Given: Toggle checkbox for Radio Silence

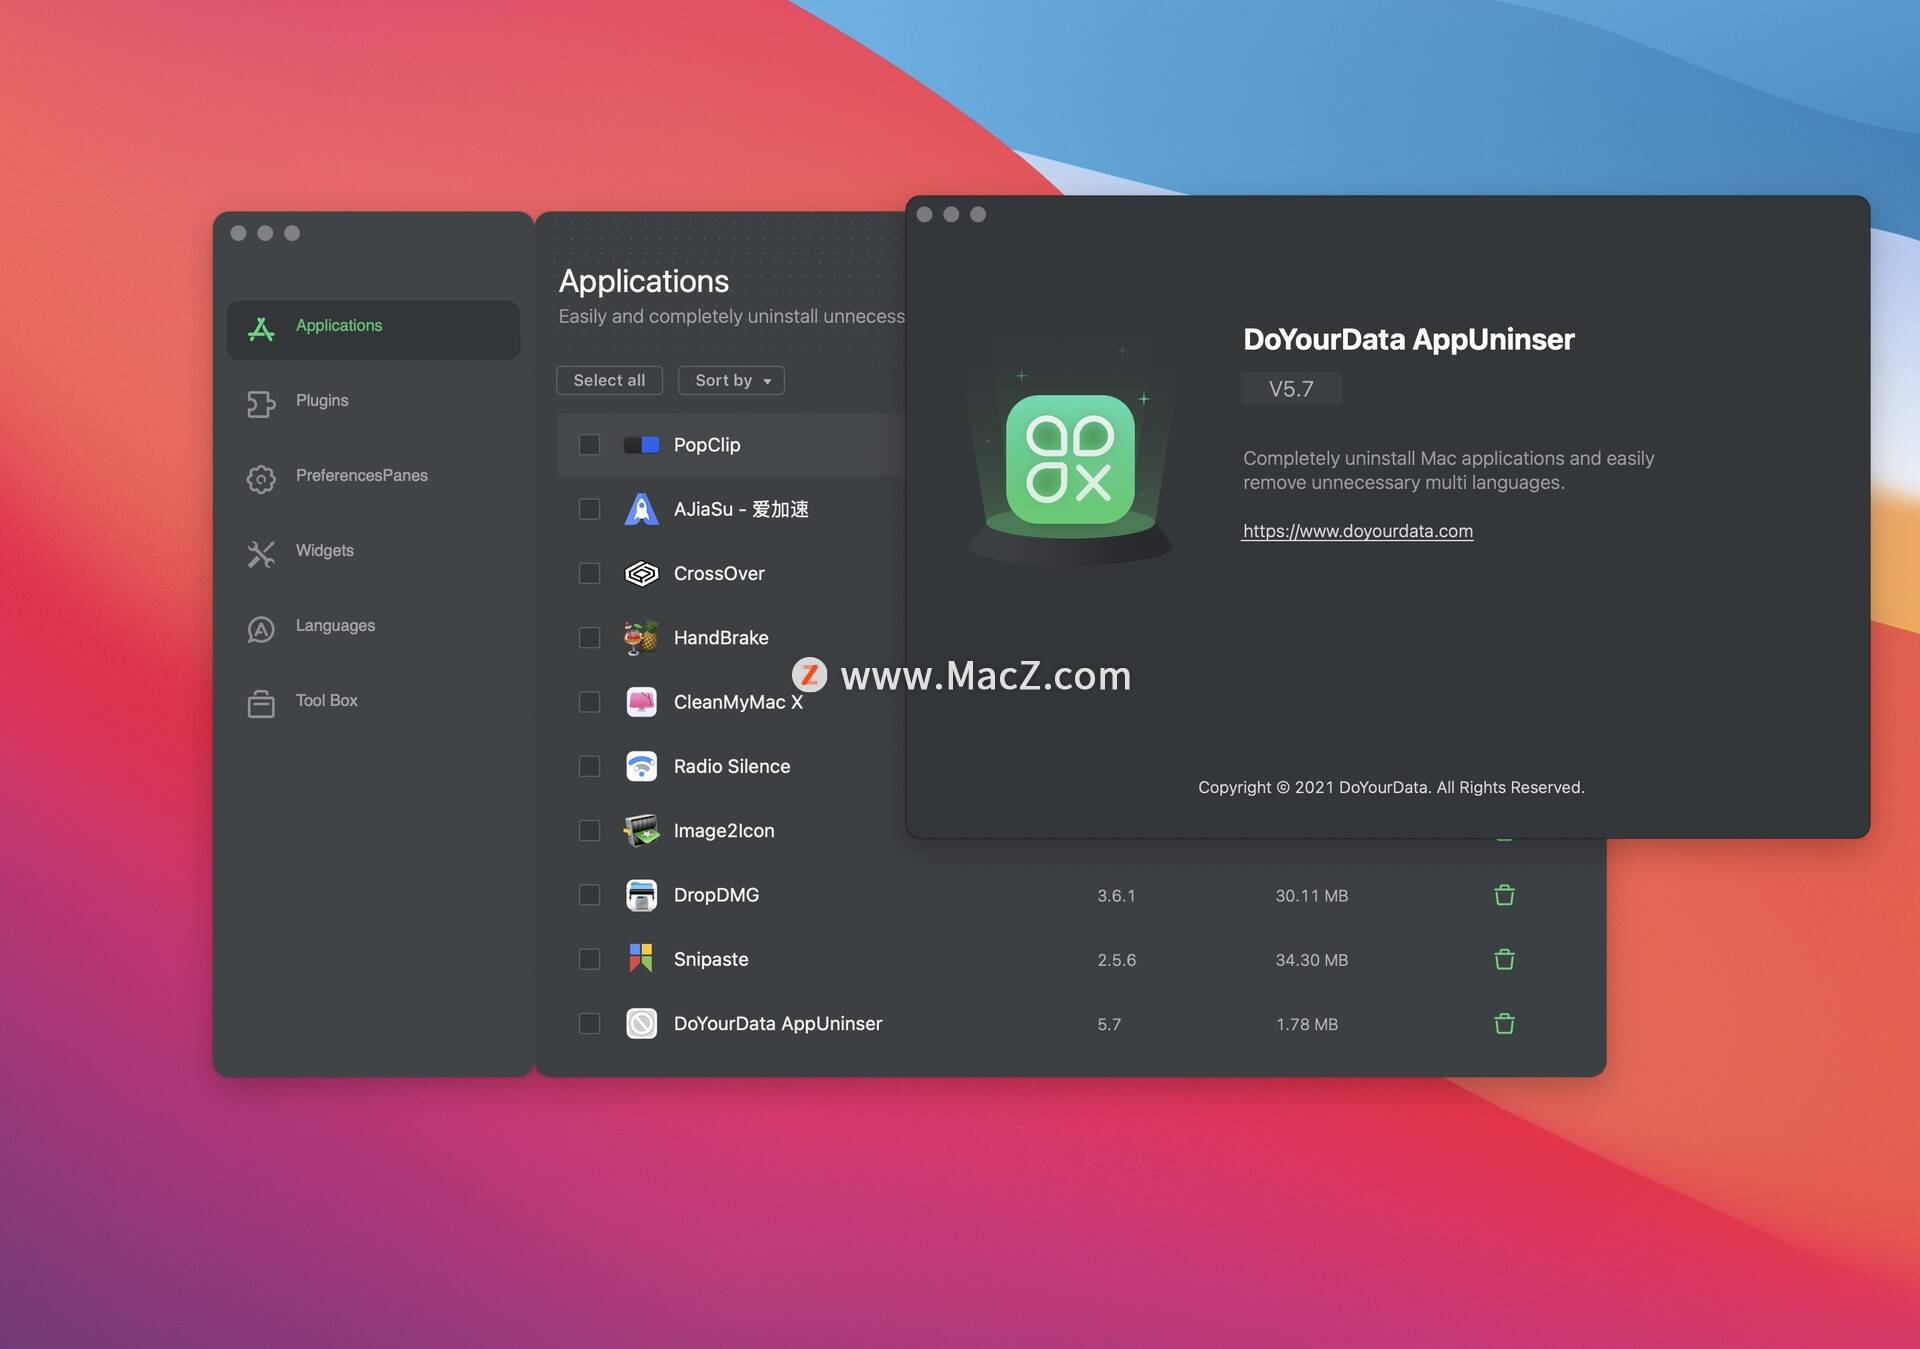Looking at the screenshot, I should click(x=587, y=765).
